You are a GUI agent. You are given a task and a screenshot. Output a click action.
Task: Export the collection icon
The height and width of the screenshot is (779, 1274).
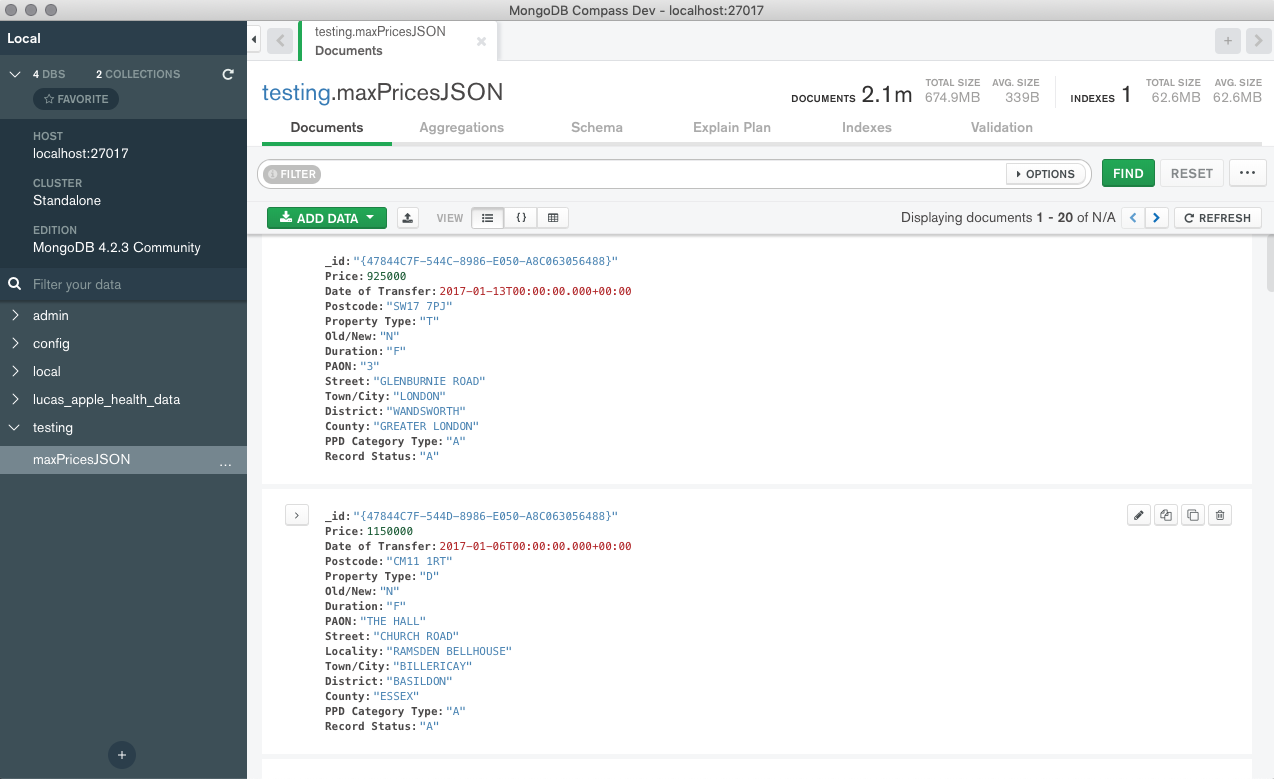pyautogui.click(x=408, y=218)
